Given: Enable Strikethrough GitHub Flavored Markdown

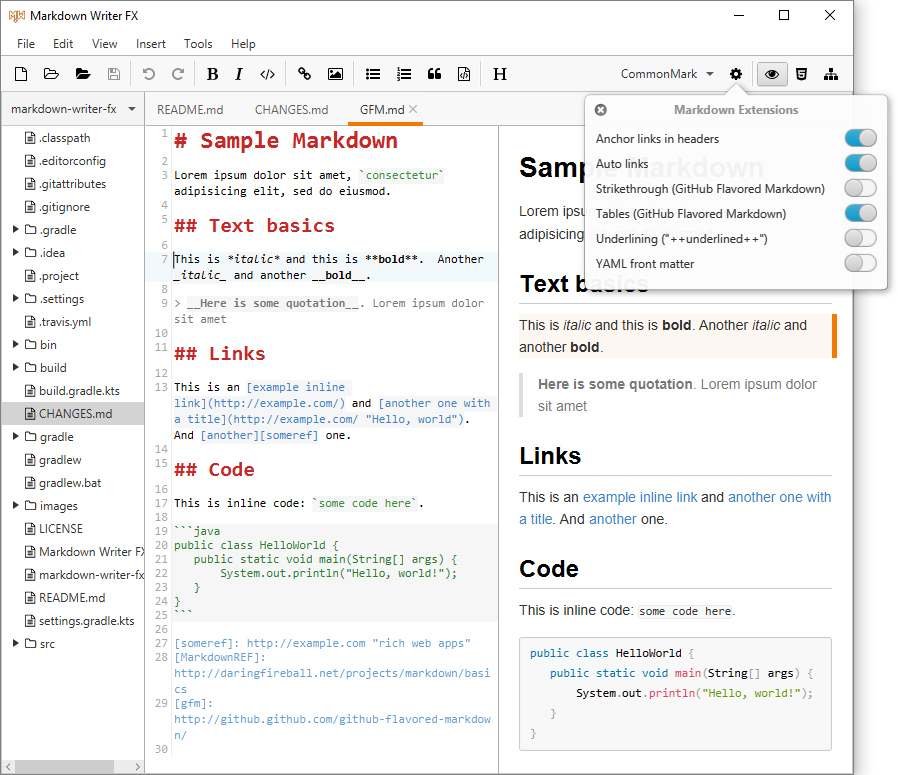Looking at the screenshot, I should tap(860, 188).
